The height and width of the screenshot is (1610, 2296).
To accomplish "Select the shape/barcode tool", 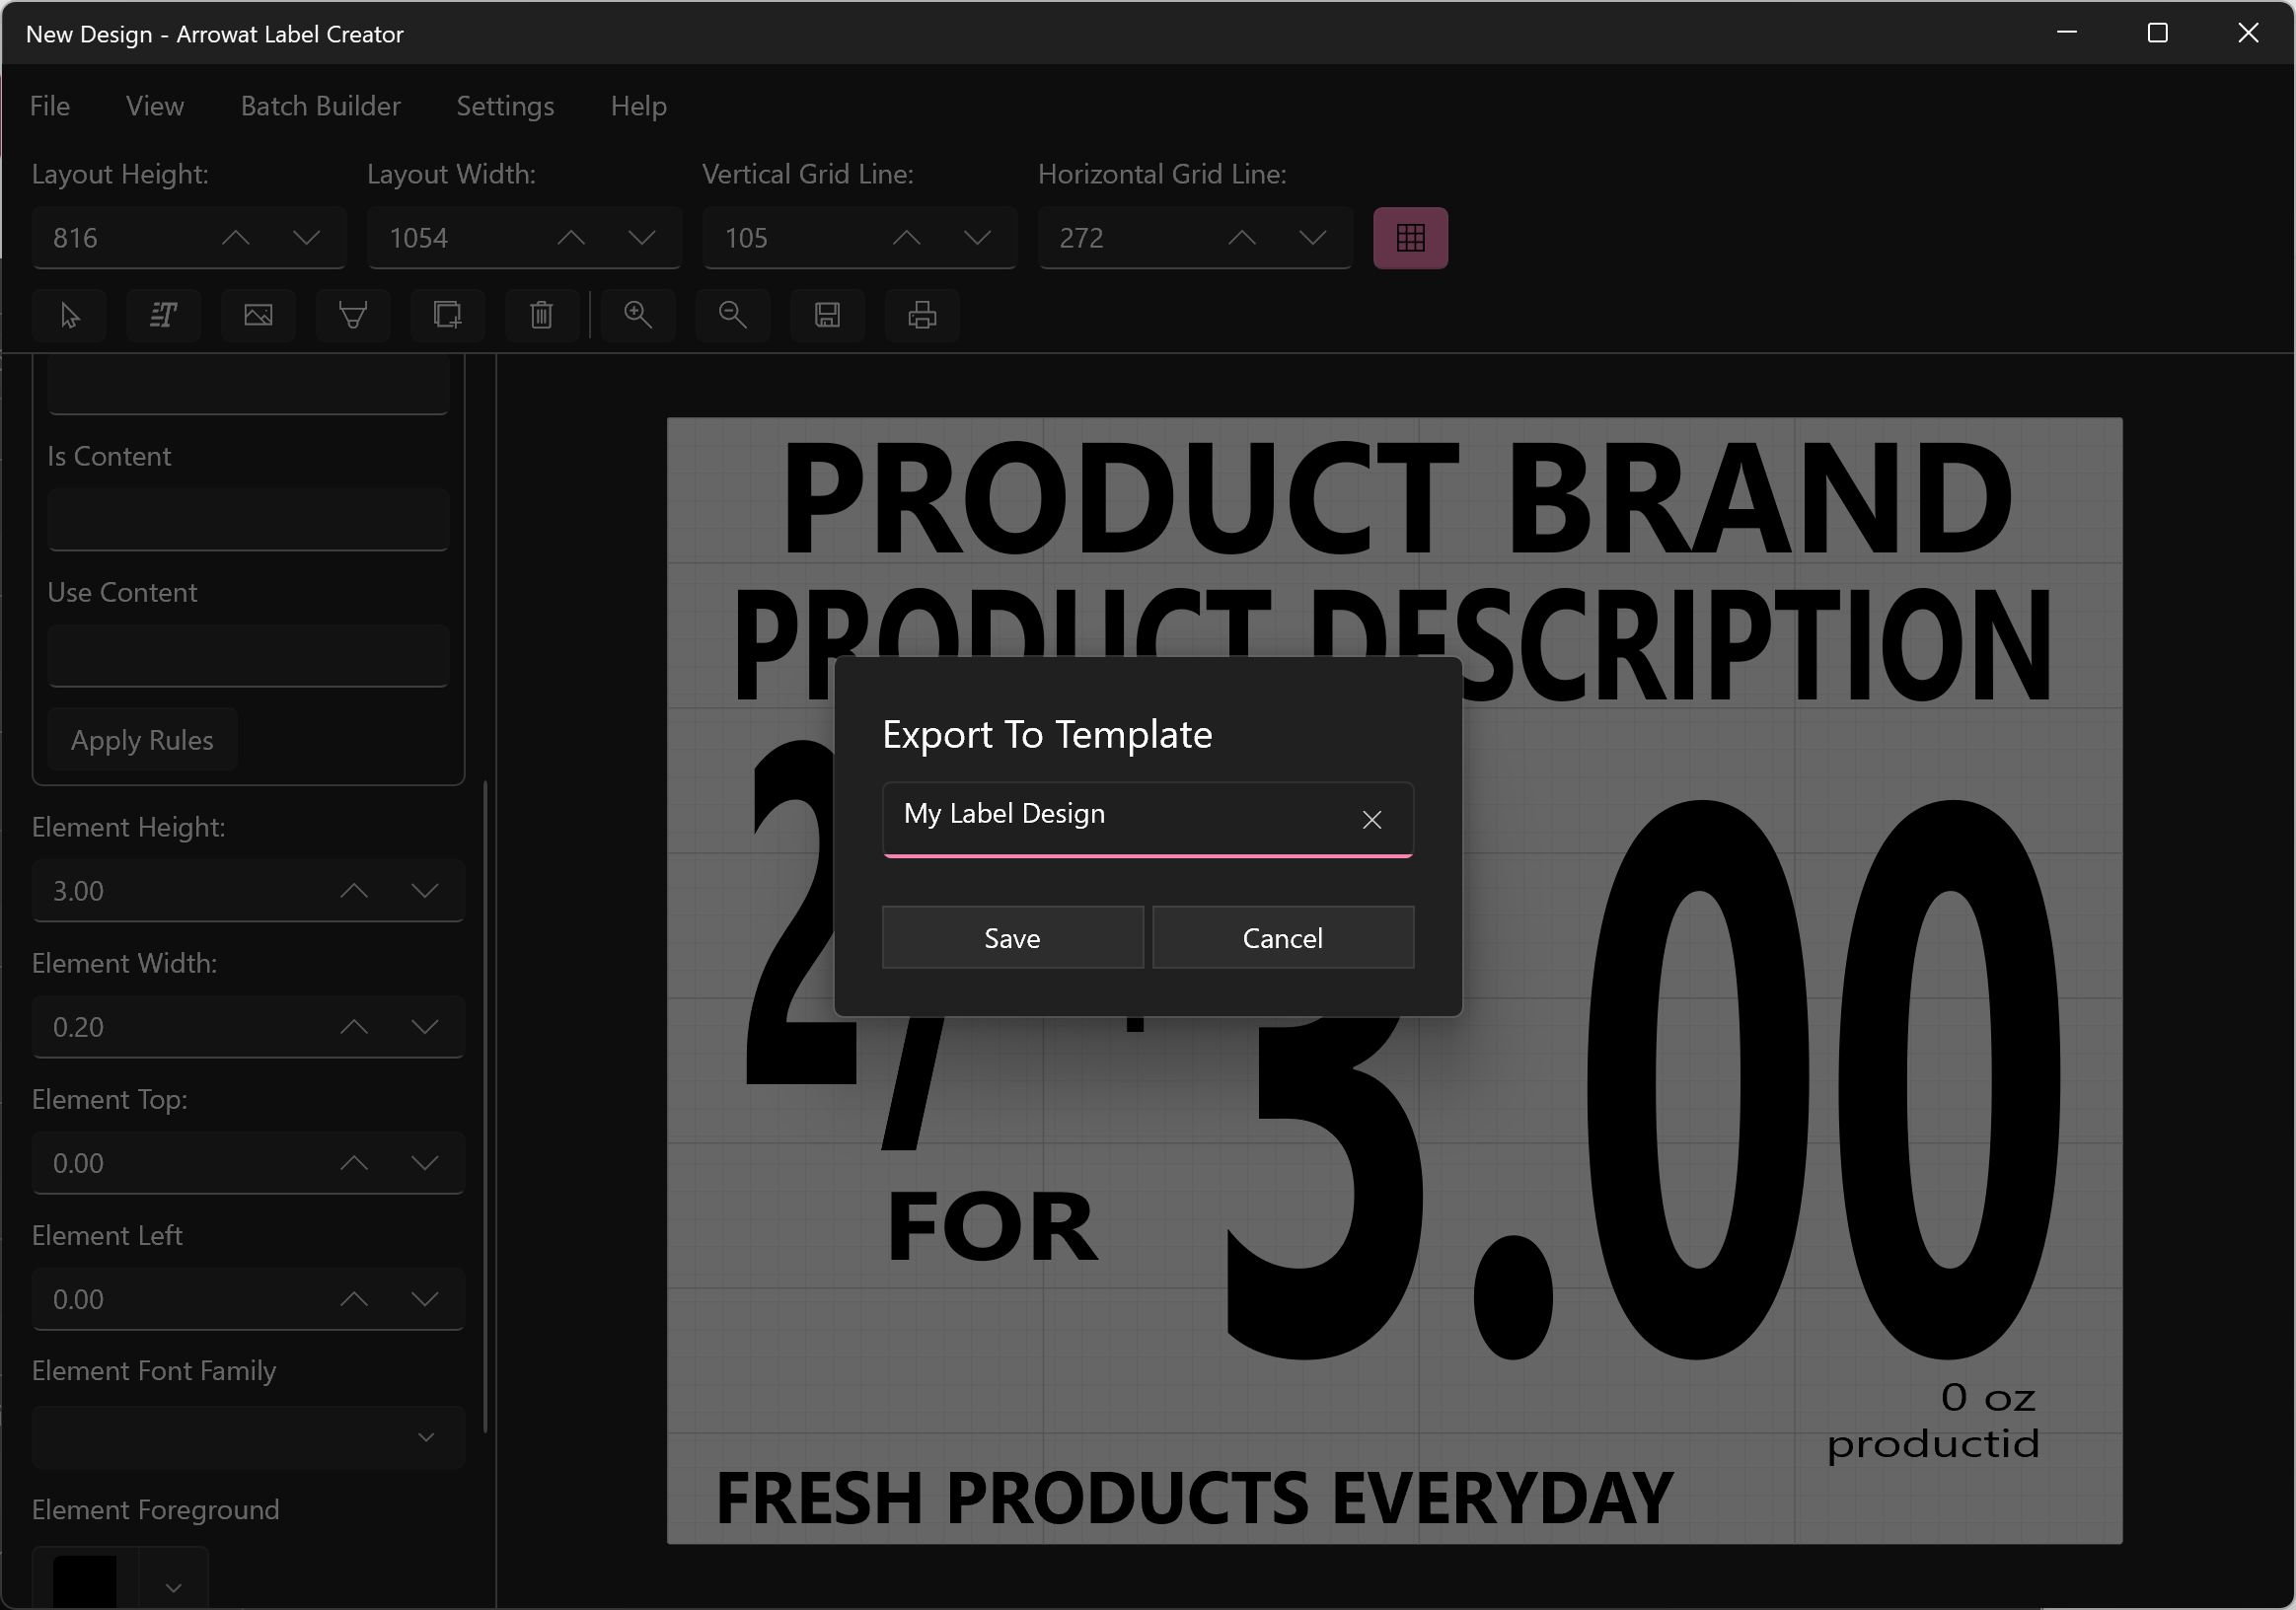I will point(354,316).
